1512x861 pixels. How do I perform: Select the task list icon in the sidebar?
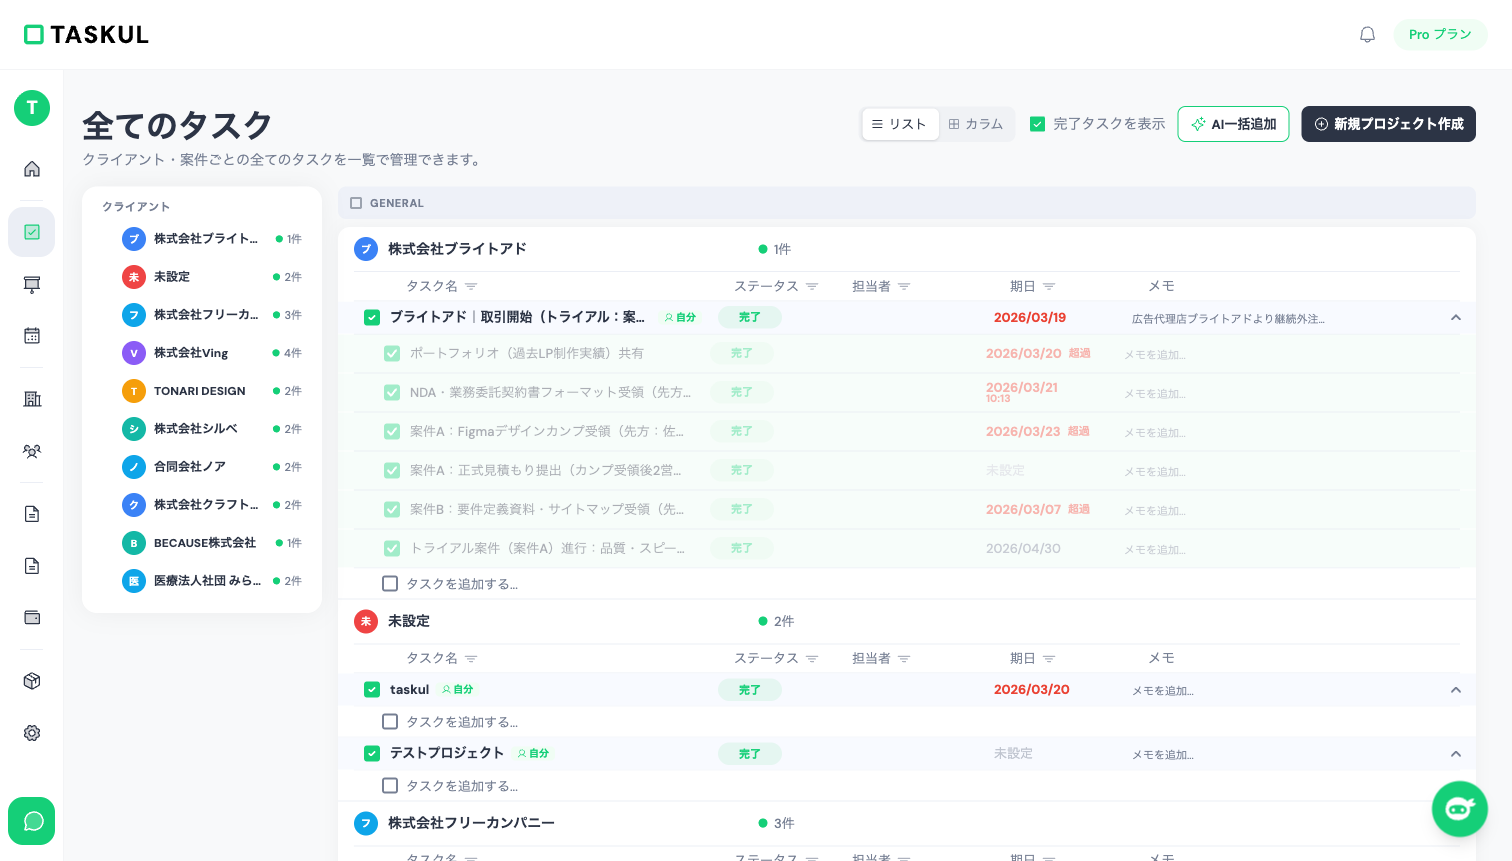tap(31, 231)
